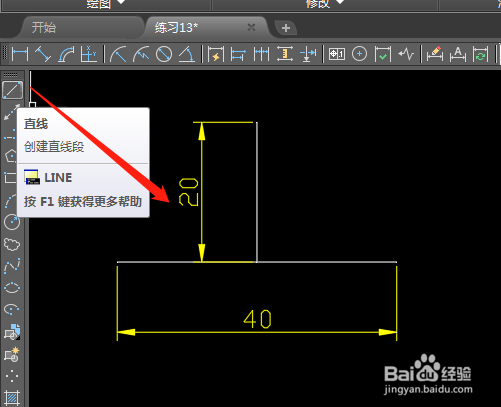Select the Construction Line tool
The height and width of the screenshot is (407, 501).
tap(12, 112)
